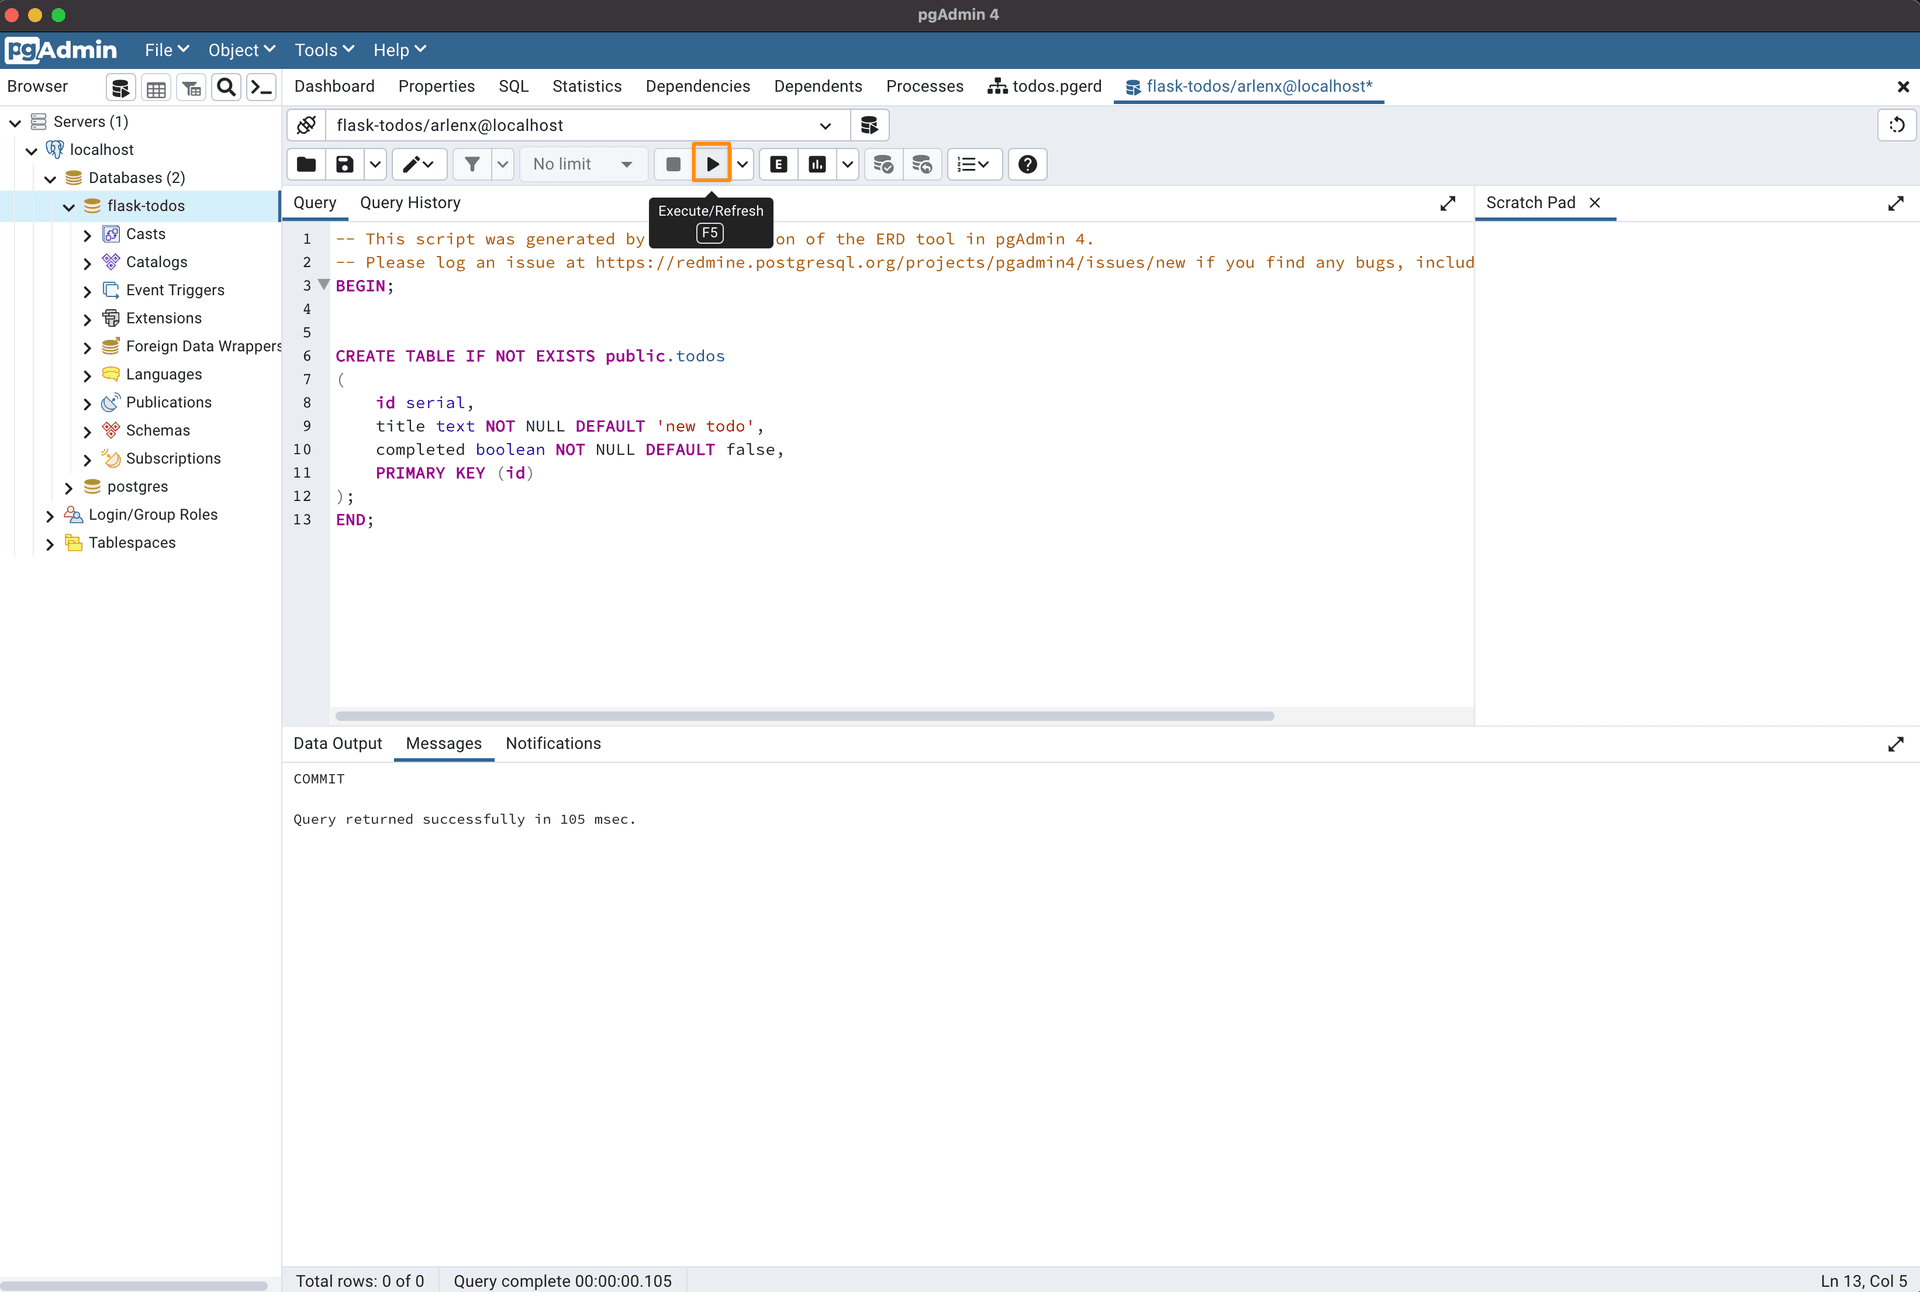
Task: Maximize the Scratch Pad panel
Action: click(1895, 203)
